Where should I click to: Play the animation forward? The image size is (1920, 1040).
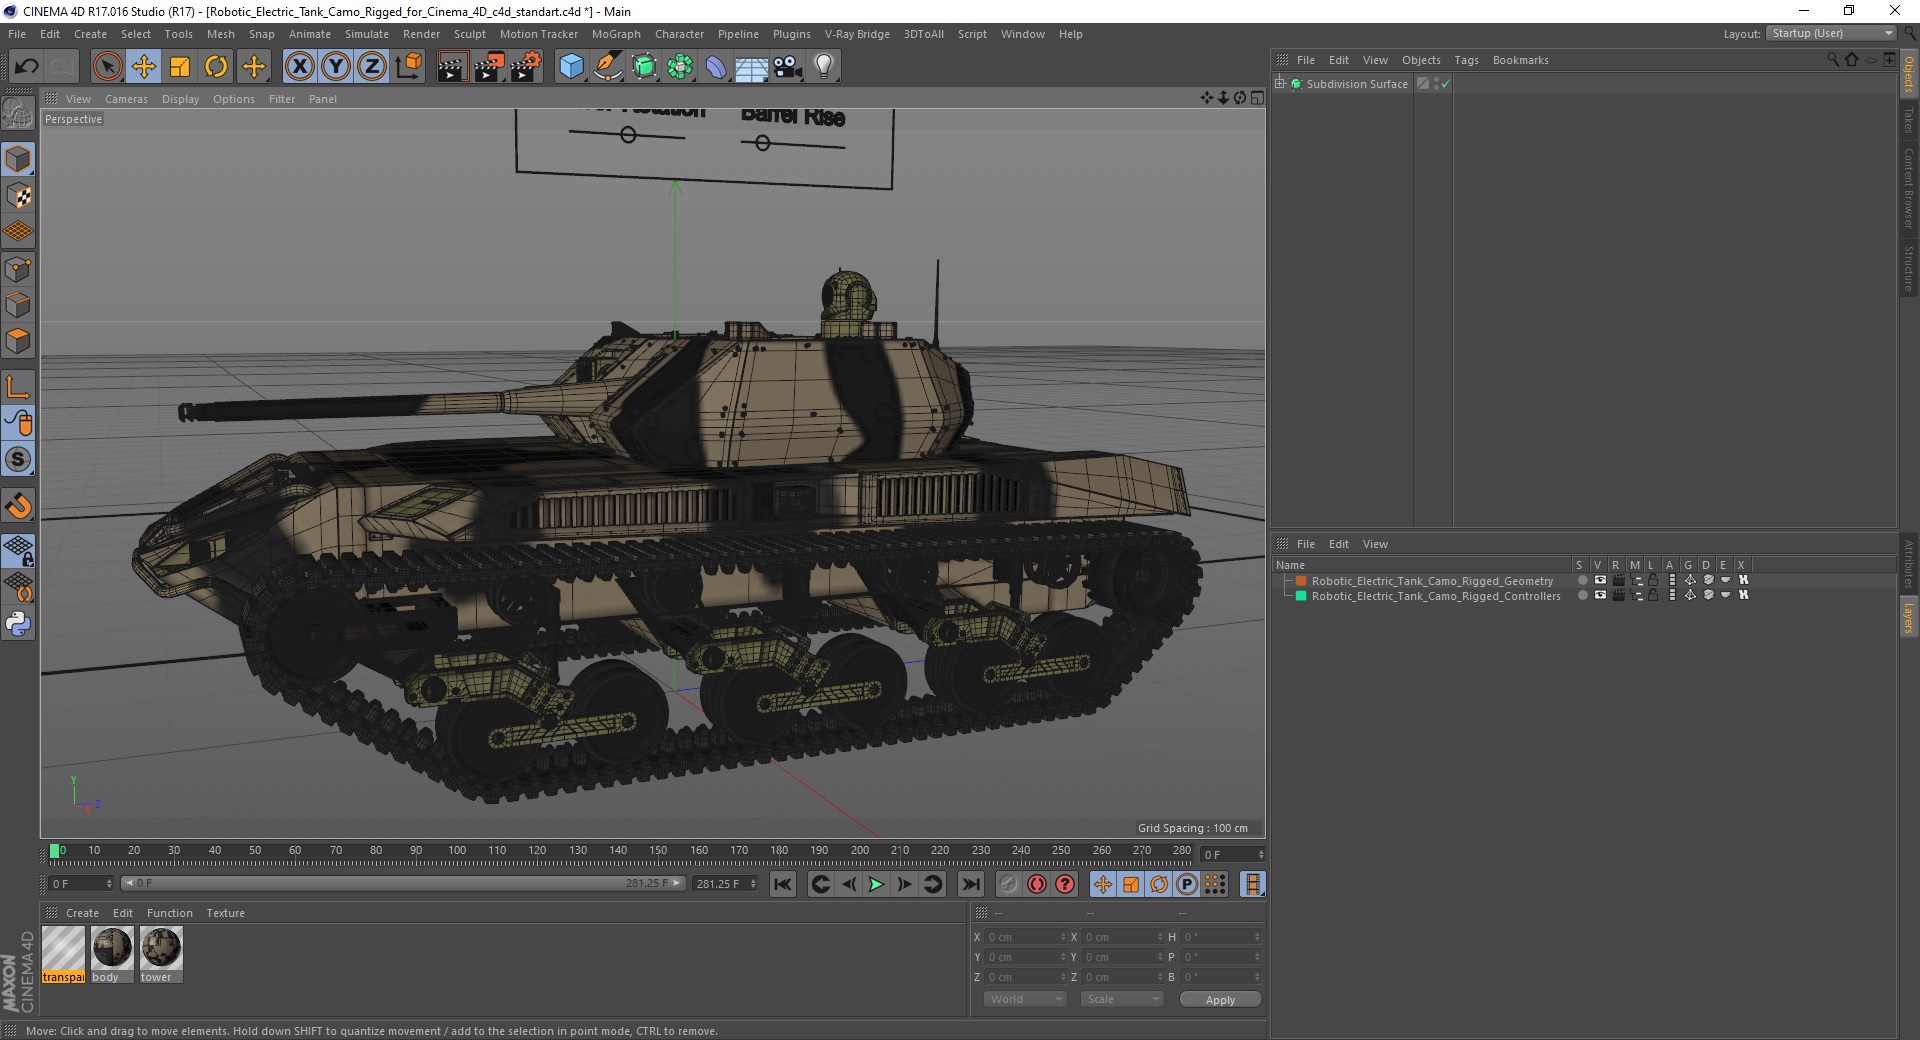coord(876,884)
